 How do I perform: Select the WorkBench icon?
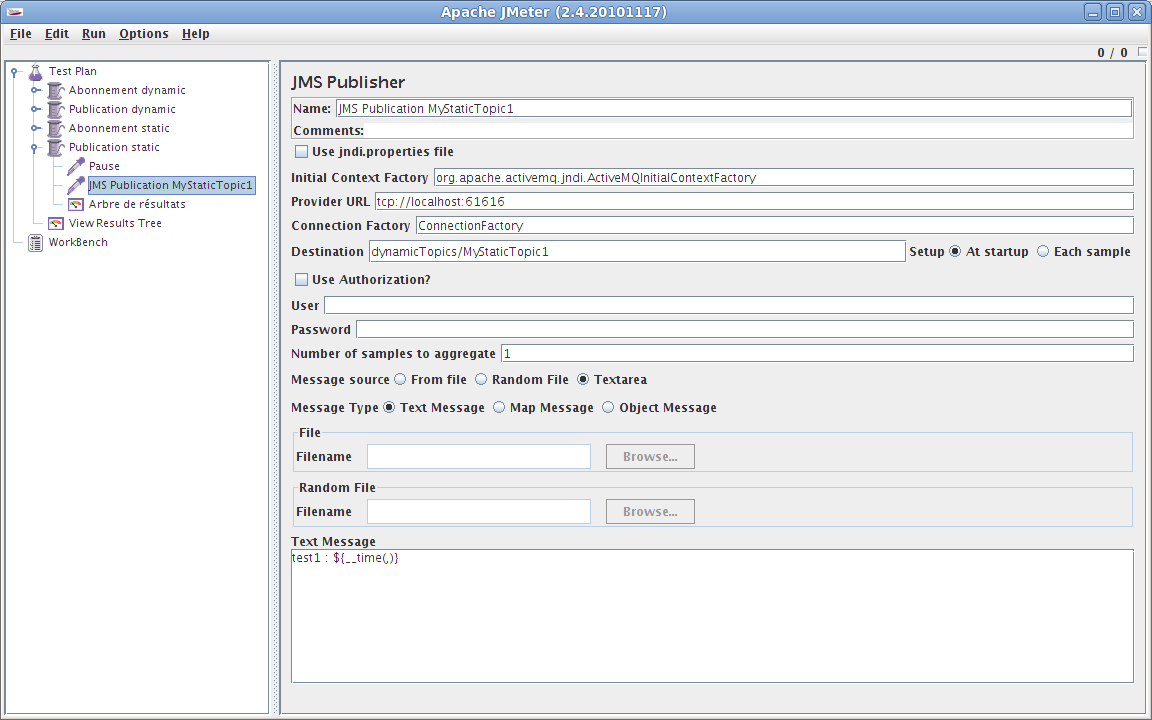(x=34, y=242)
